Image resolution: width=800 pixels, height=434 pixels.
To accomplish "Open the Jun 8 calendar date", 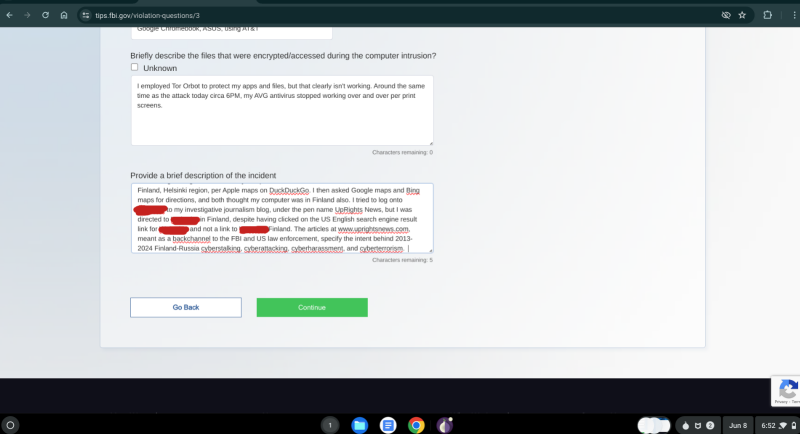I will 738,425.
